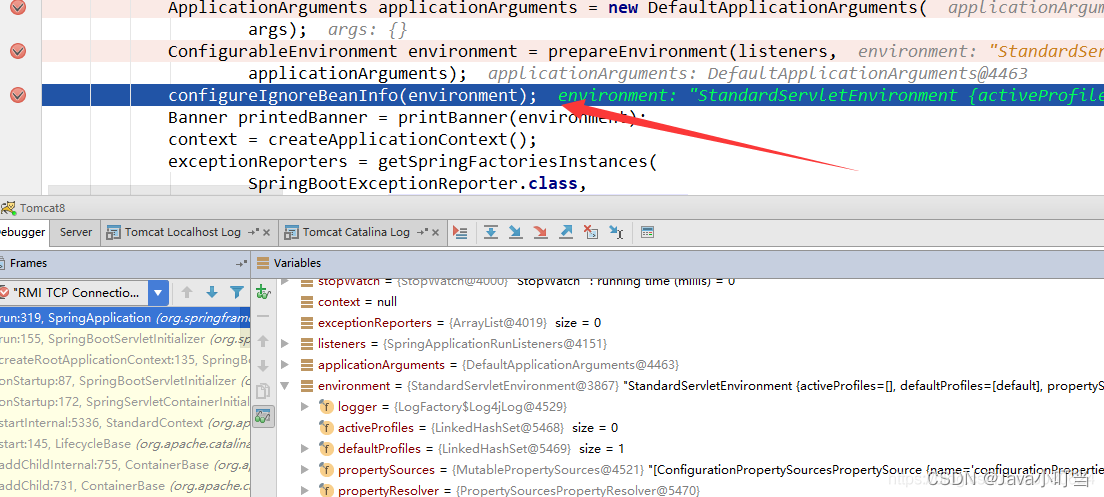1104x497 pixels.
Task: Expand the logger field node
Action: point(305,406)
